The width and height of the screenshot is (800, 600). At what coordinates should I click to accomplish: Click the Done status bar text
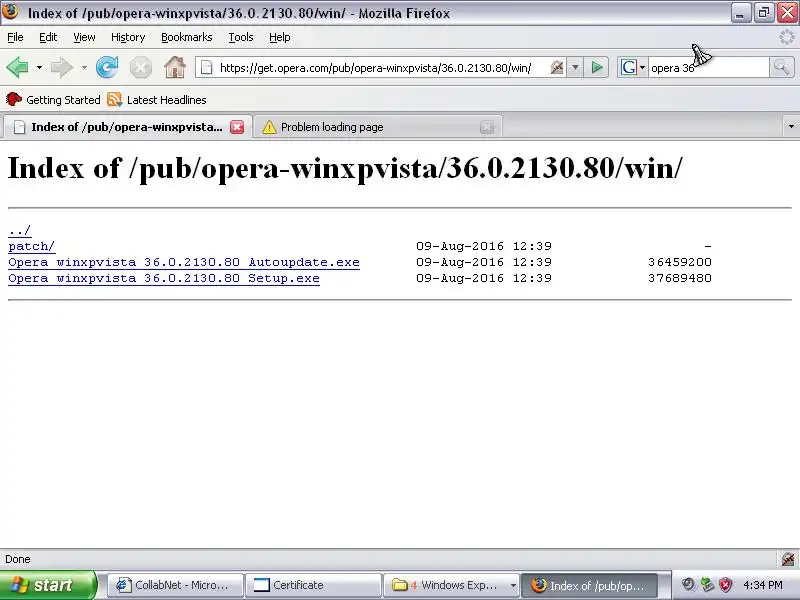[x=18, y=559]
